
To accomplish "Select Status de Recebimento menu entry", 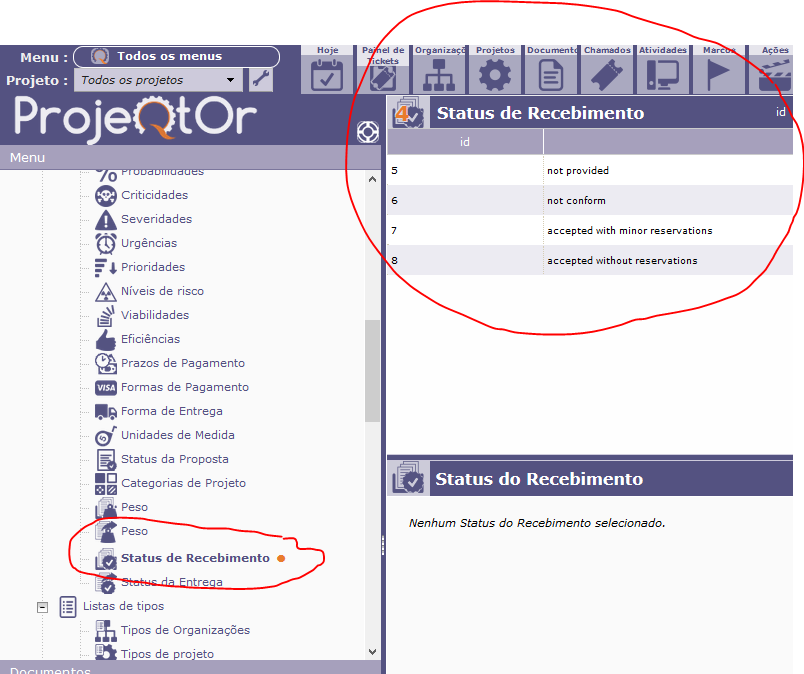I will click(195, 558).
